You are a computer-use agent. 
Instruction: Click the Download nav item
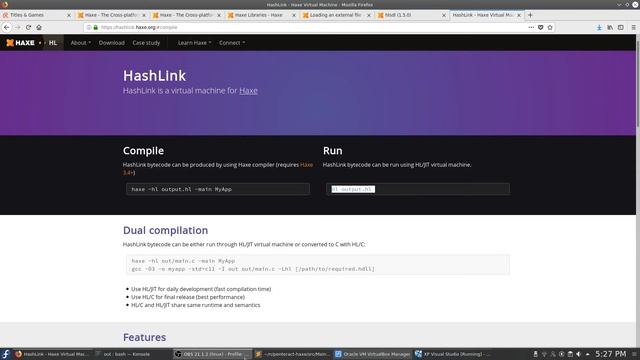111,42
